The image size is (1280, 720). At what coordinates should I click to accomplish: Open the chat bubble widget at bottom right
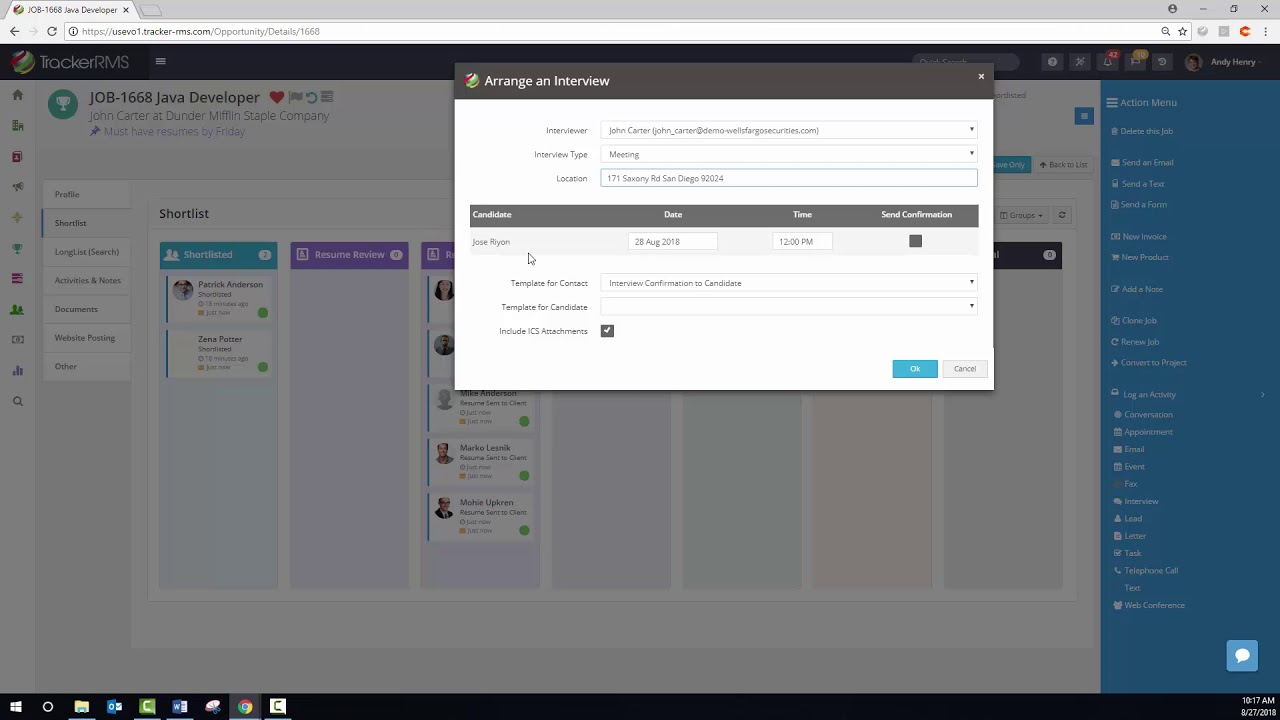point(1242,655)
